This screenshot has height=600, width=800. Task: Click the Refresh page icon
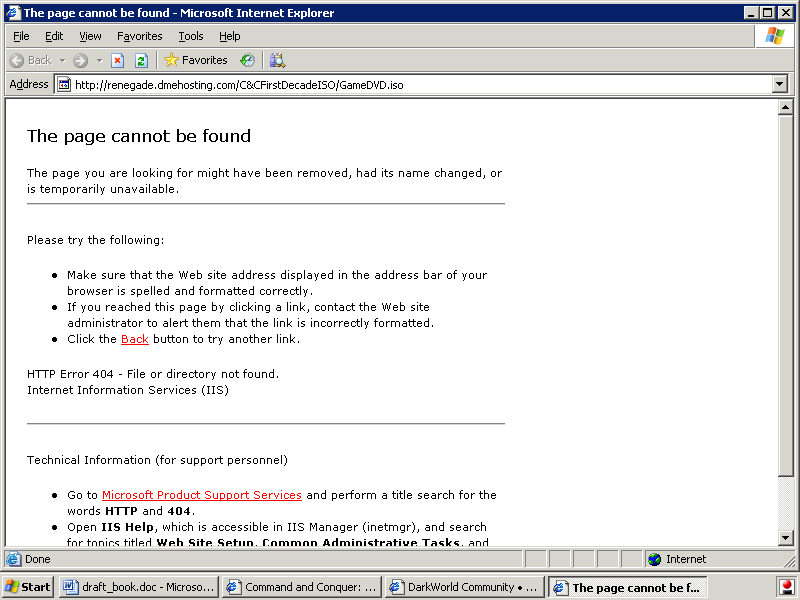click(x=141, y=60)
